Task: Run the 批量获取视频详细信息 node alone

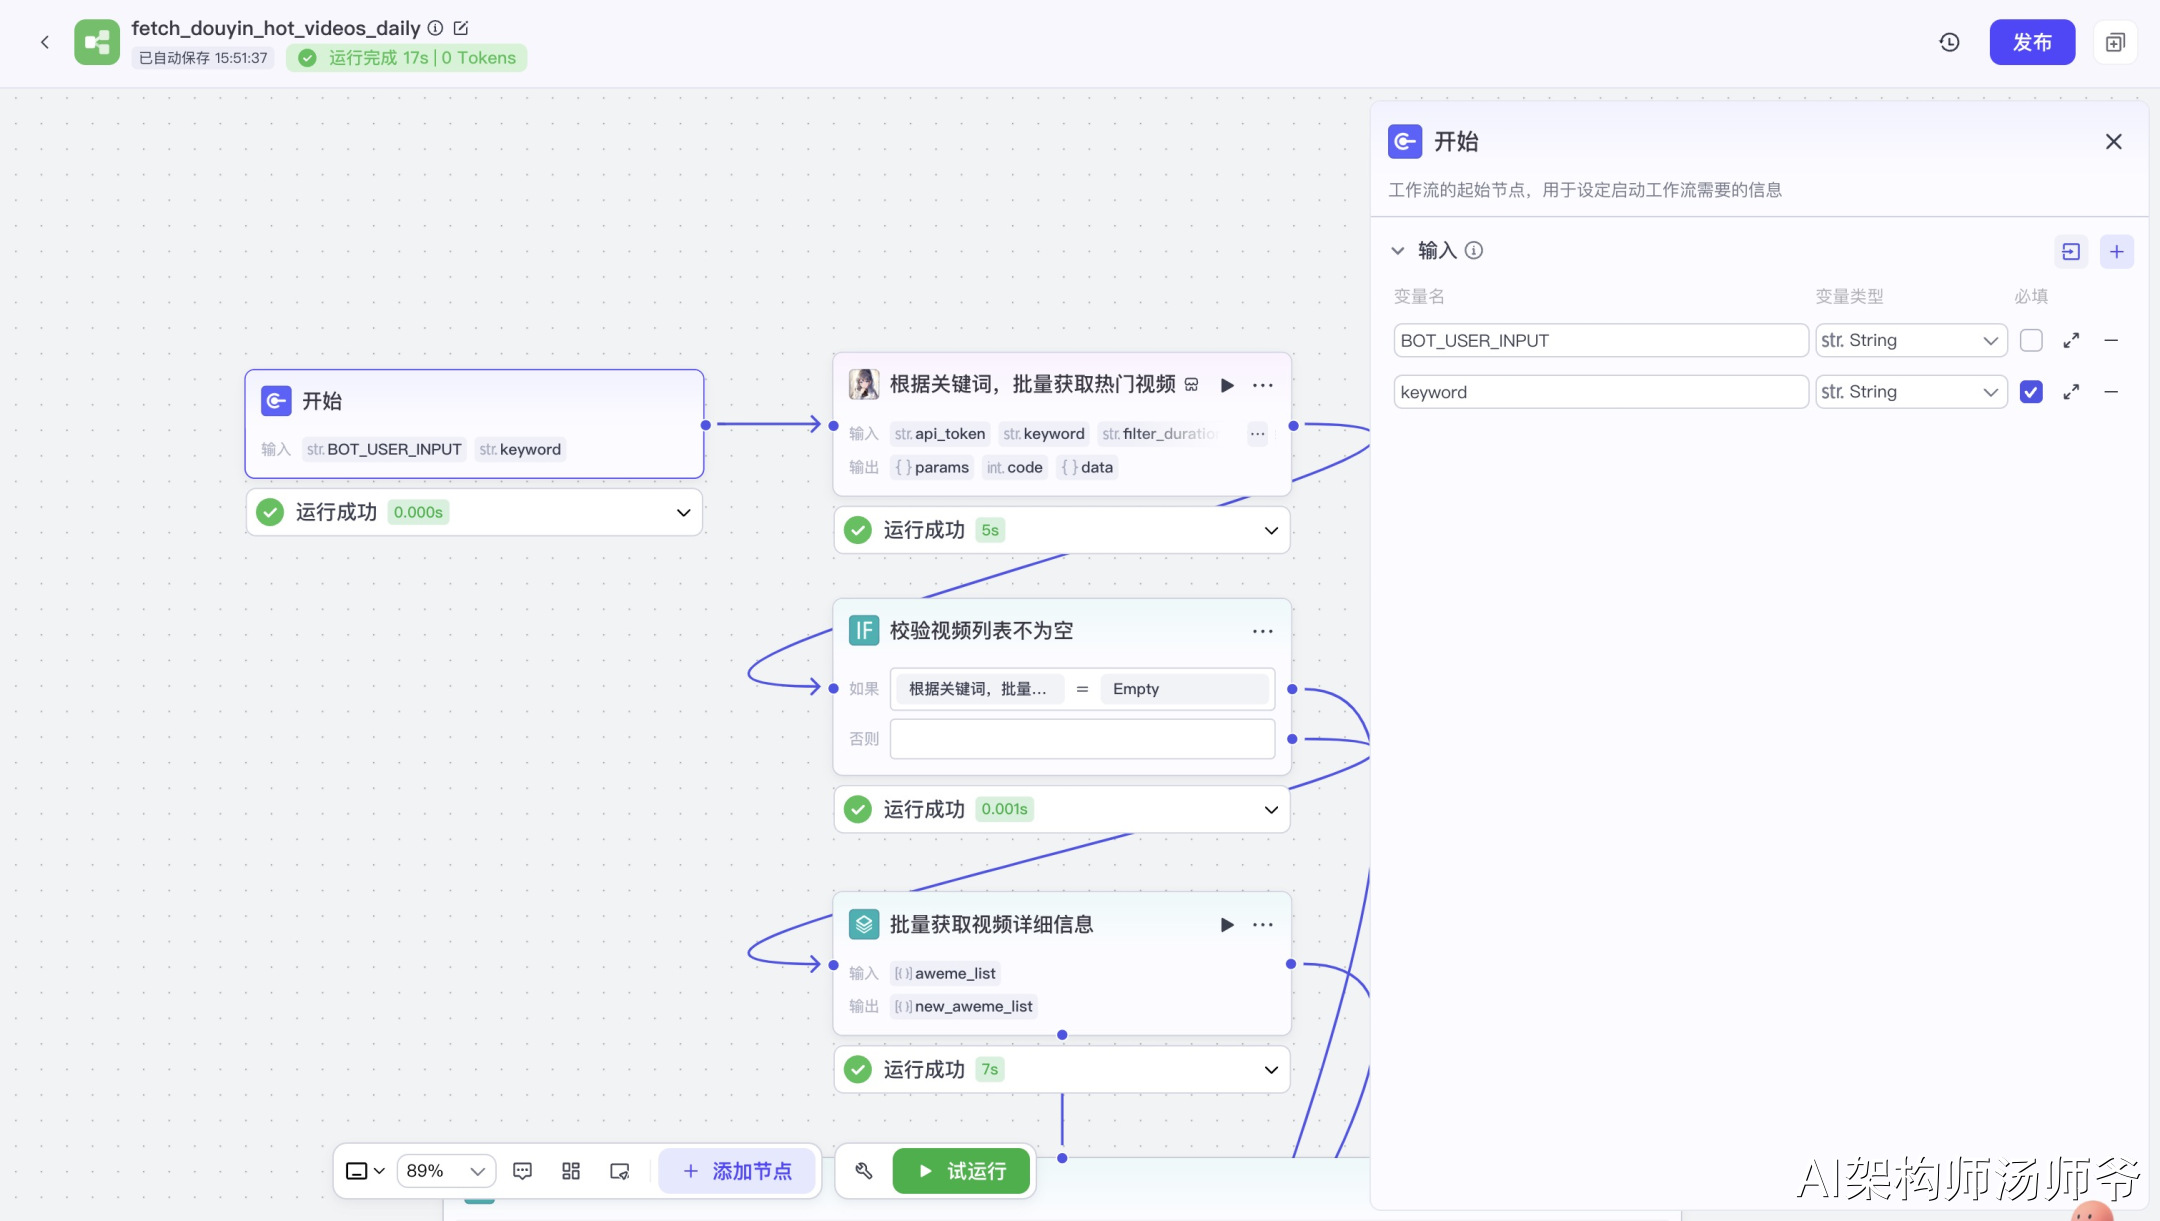Action: click(x=1226, y=924)
